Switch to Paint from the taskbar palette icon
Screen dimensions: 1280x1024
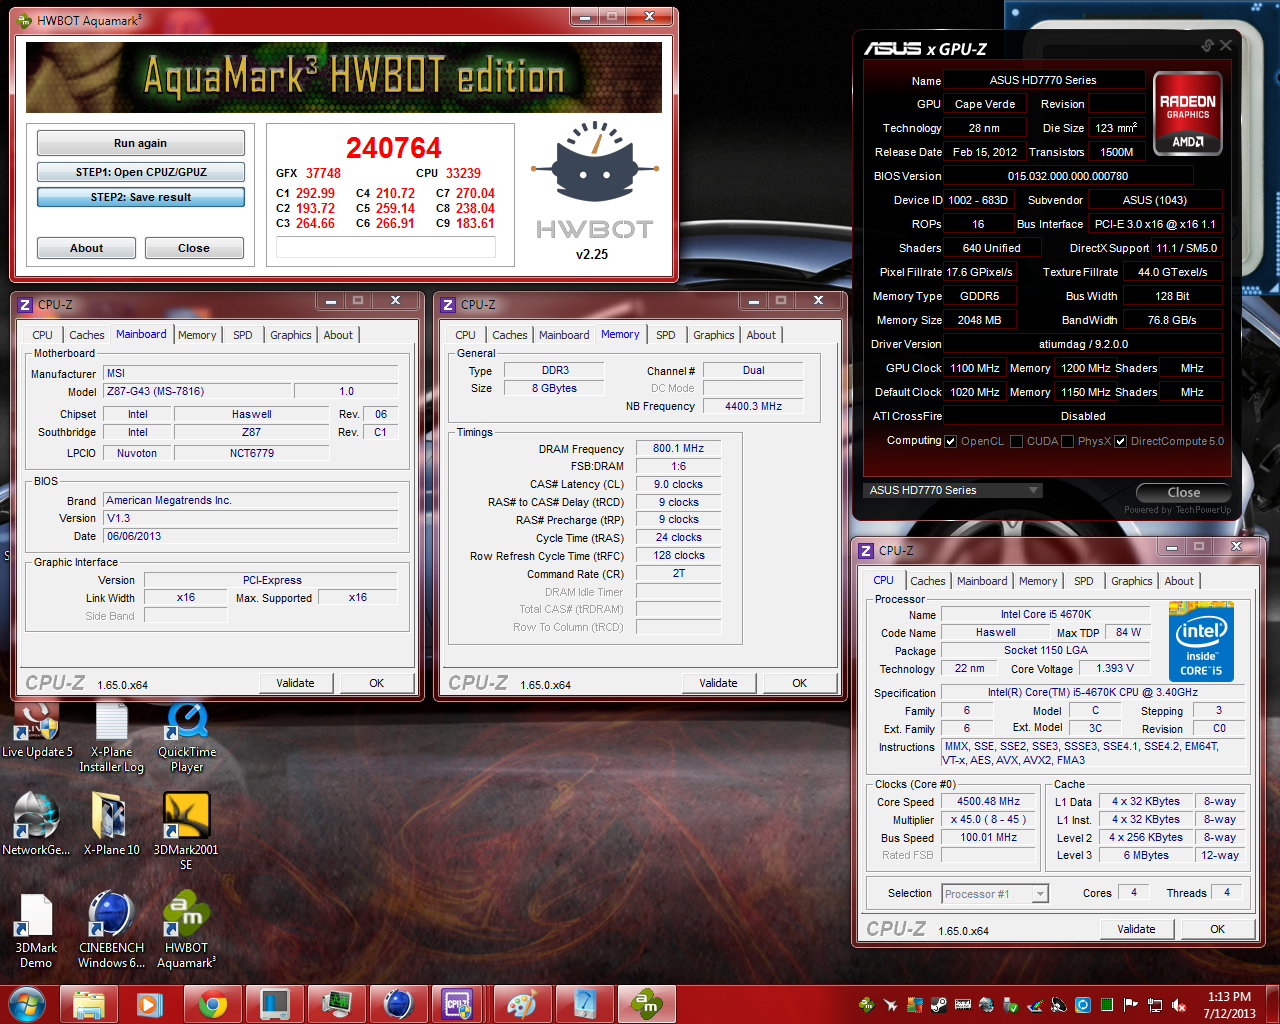tap(521, 1004)
